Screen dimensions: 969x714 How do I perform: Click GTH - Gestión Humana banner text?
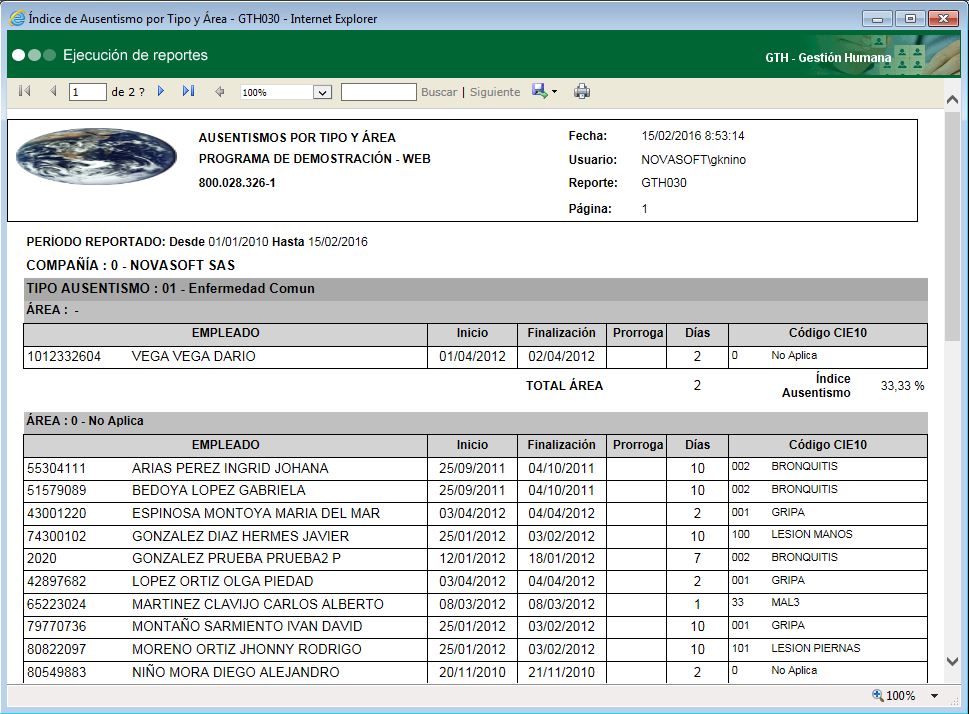pos(828,57)
